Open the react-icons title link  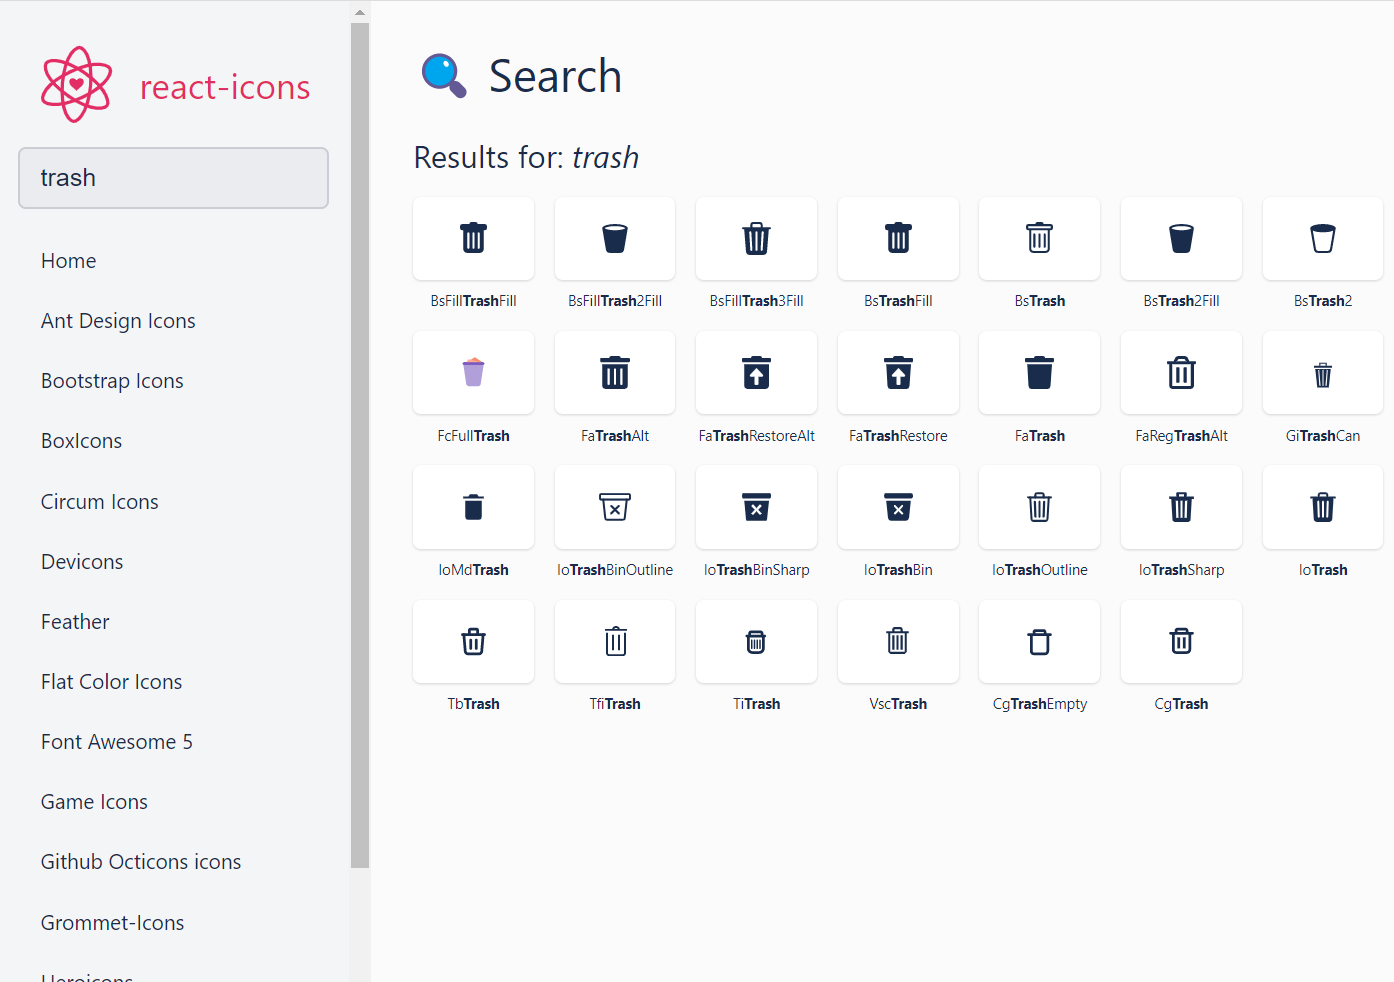225,87
